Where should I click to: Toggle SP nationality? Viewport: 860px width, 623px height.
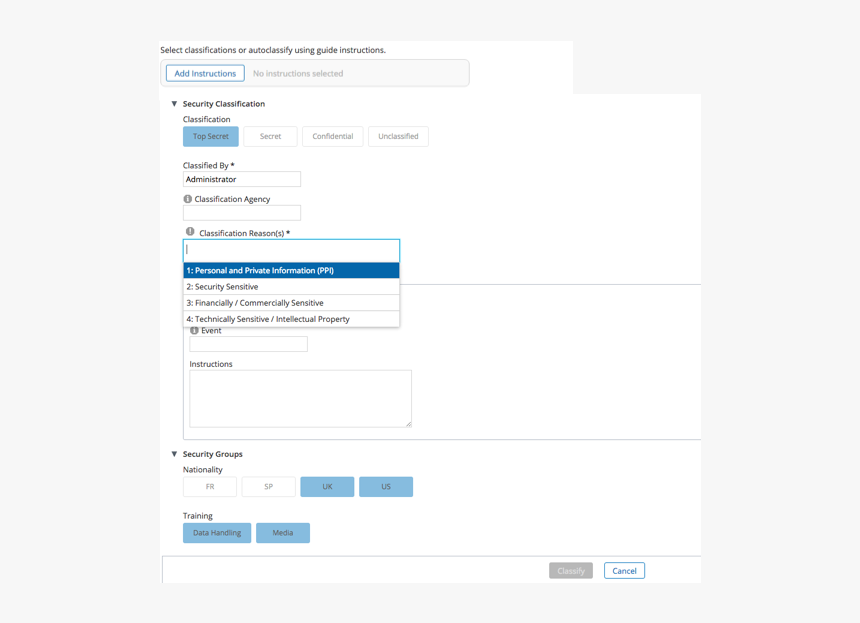[269, 486]
